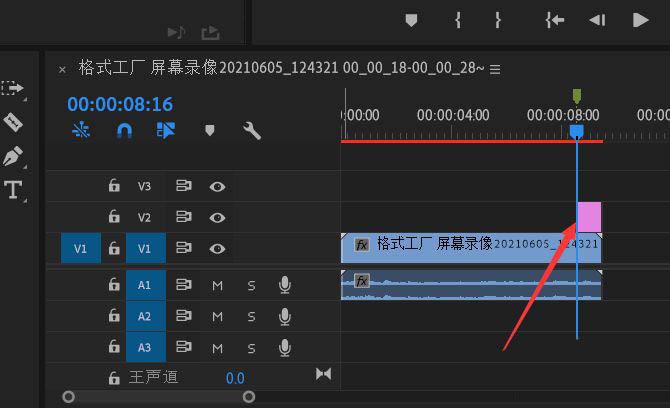Hide V3 track output with eye icon
This screenshot has width=670, height=408.
click(217, 186)
